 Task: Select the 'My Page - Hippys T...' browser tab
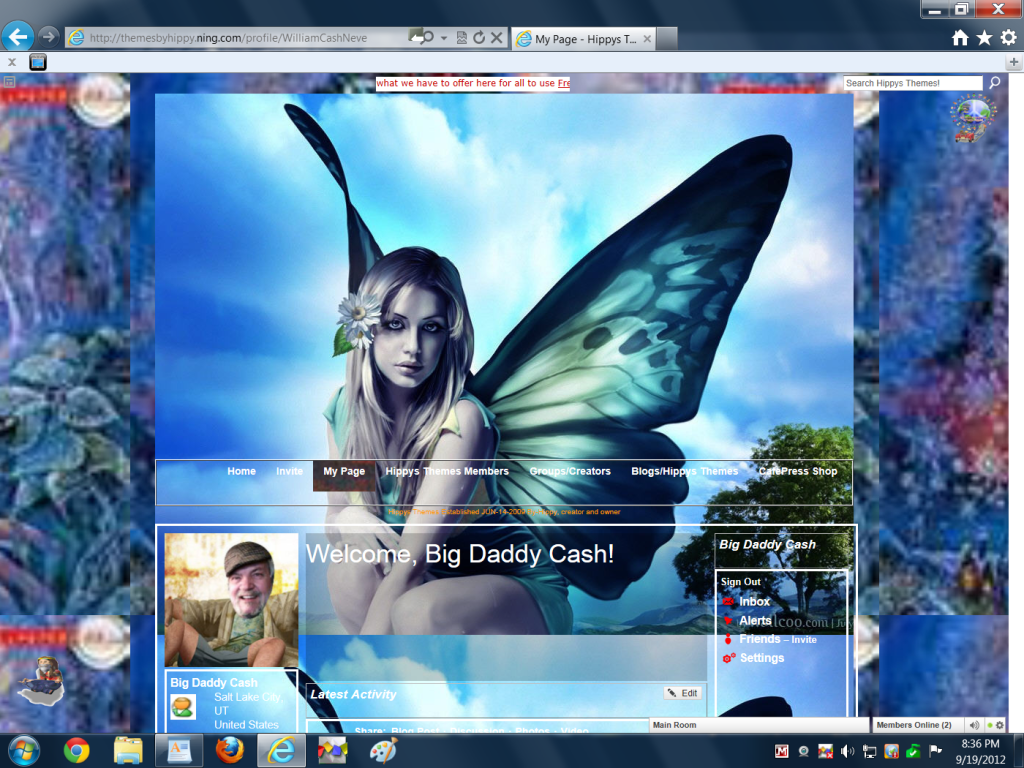(584, 39)
